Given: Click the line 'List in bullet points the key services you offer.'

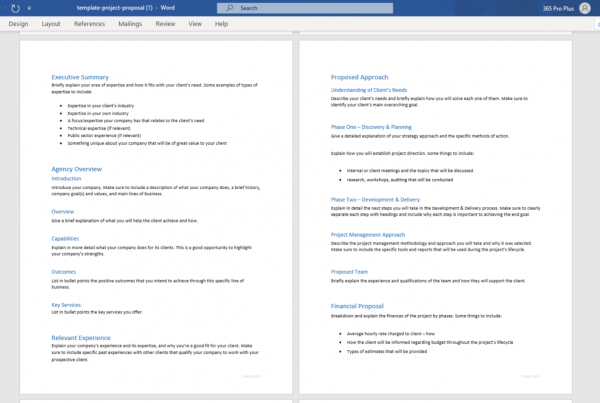Looking at the screenshot, I should click(97, 312).
